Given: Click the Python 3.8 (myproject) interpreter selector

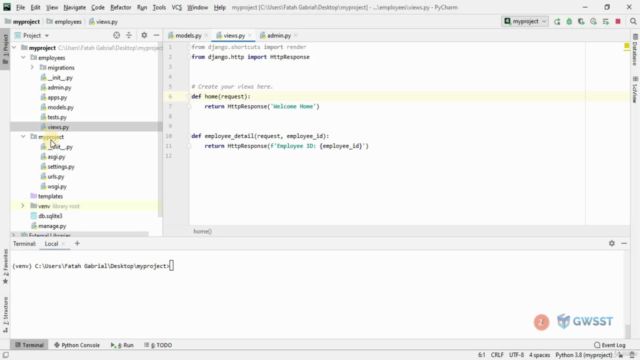Looking at the screenshot, I should point(584,355).
